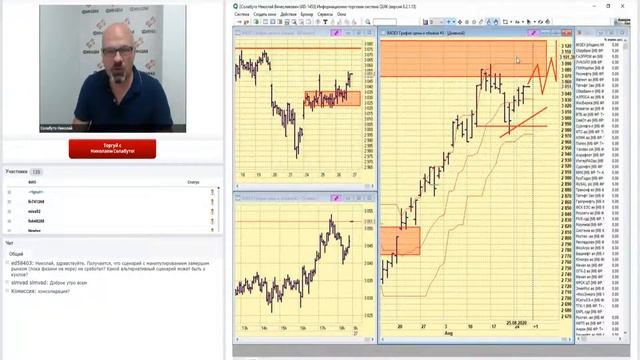Open the dropdown arrow next to crosshair tool

click(x=453, y=22)
